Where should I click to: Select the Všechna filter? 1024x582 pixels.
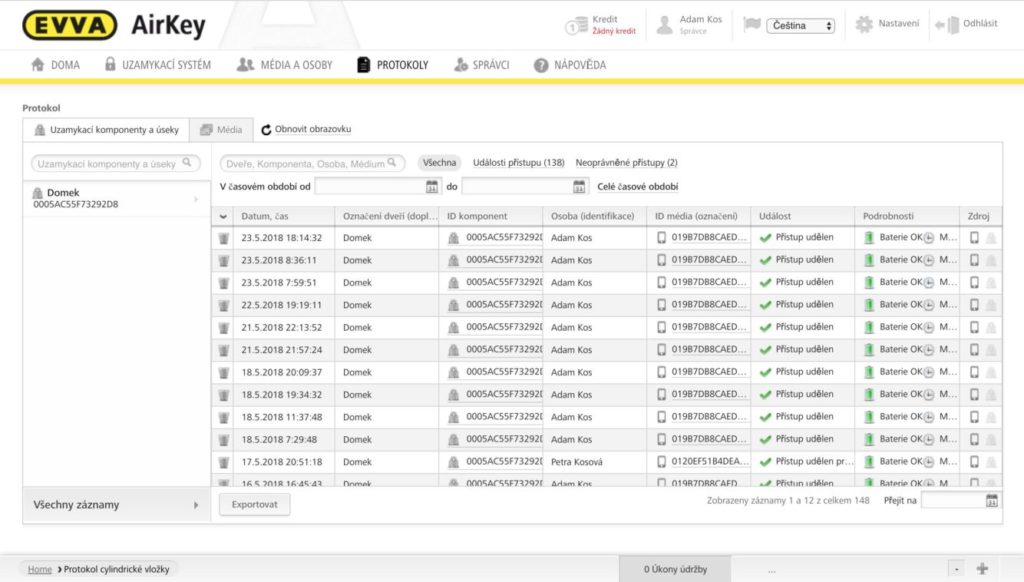439,163
